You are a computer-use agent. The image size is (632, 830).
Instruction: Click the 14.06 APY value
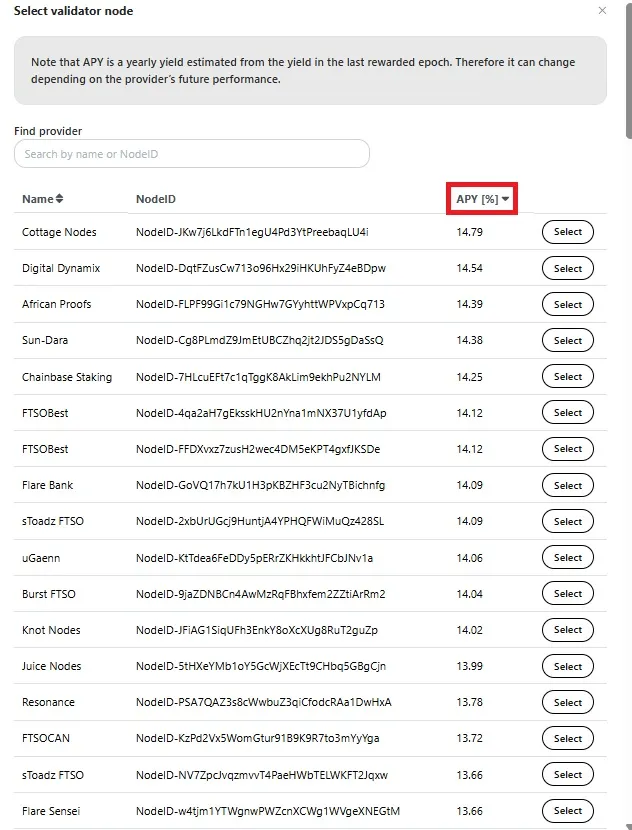tap(470, 558)
